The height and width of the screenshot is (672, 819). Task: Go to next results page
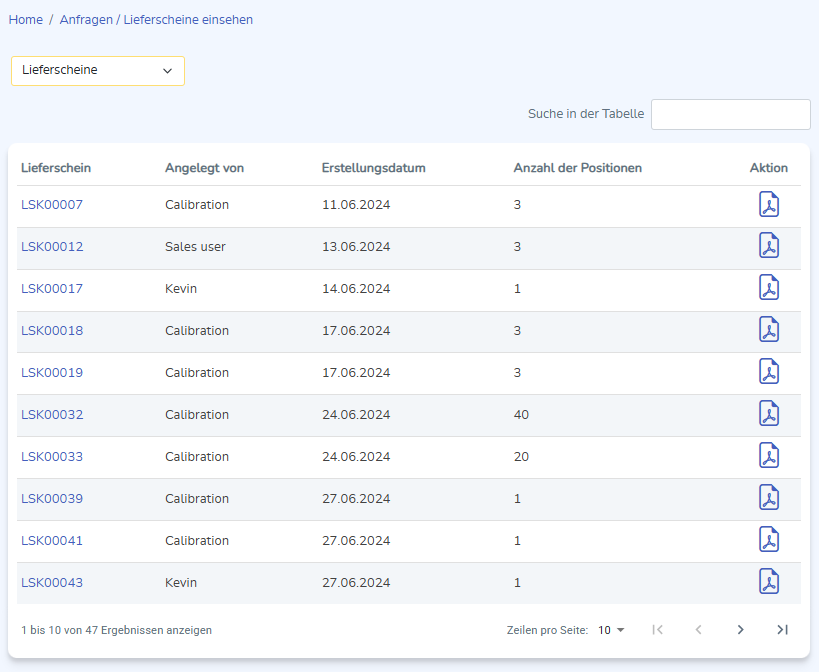(x=740, y=630)
